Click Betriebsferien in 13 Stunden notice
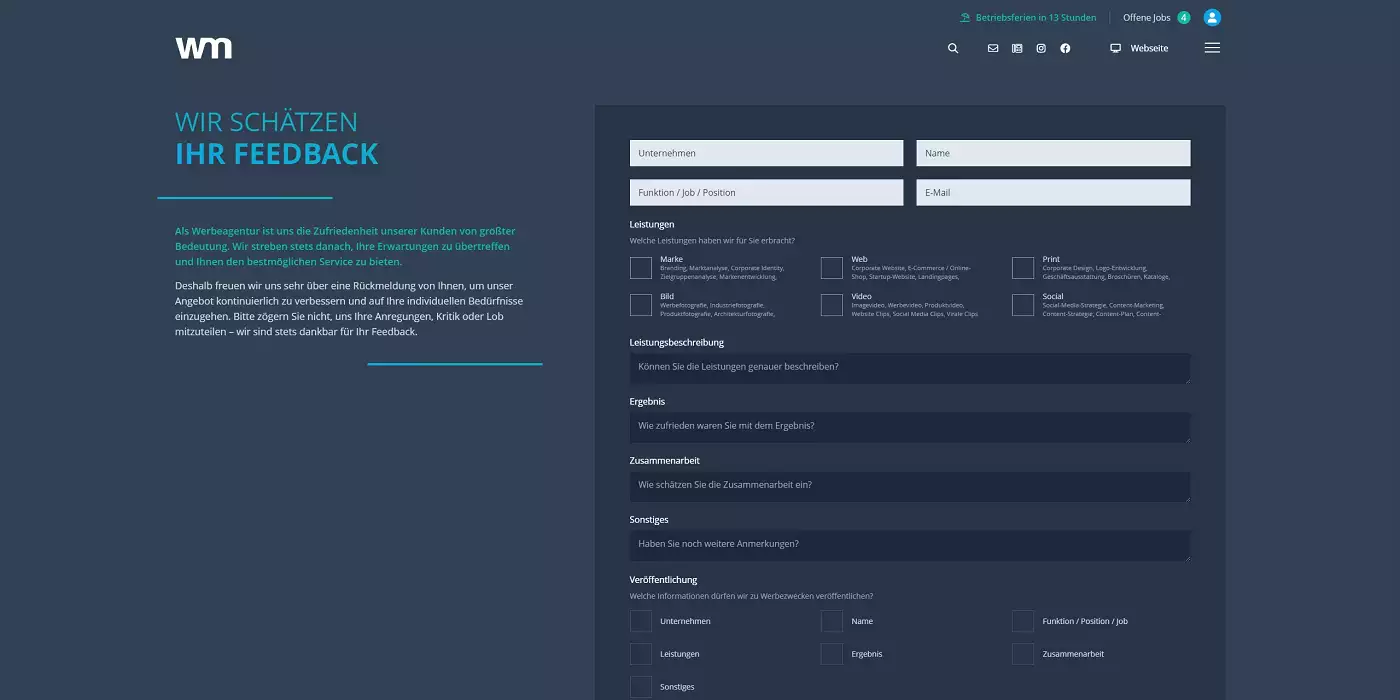 click(1028, 17)
